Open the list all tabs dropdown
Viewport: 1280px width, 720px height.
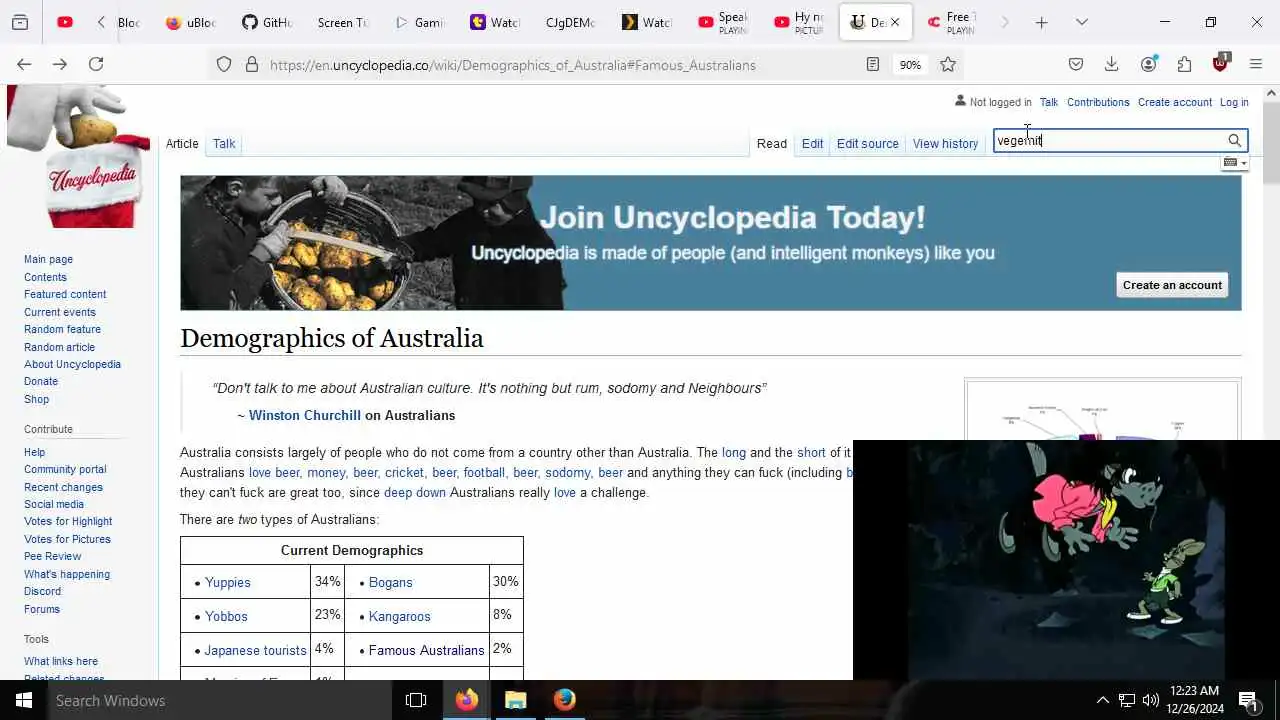1082,22
